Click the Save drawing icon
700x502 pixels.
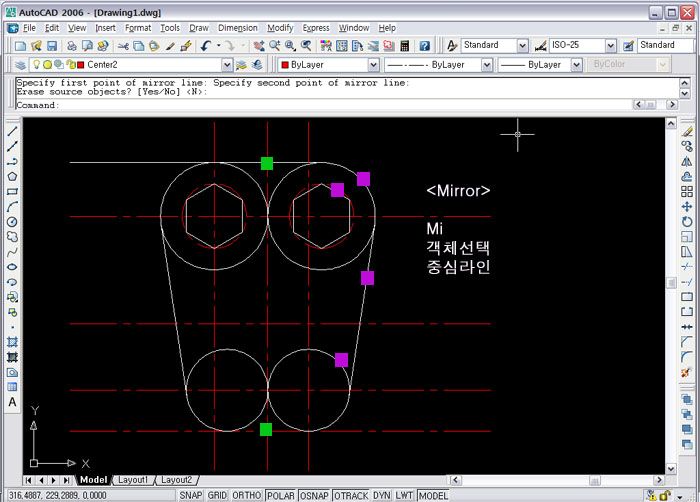52,46
